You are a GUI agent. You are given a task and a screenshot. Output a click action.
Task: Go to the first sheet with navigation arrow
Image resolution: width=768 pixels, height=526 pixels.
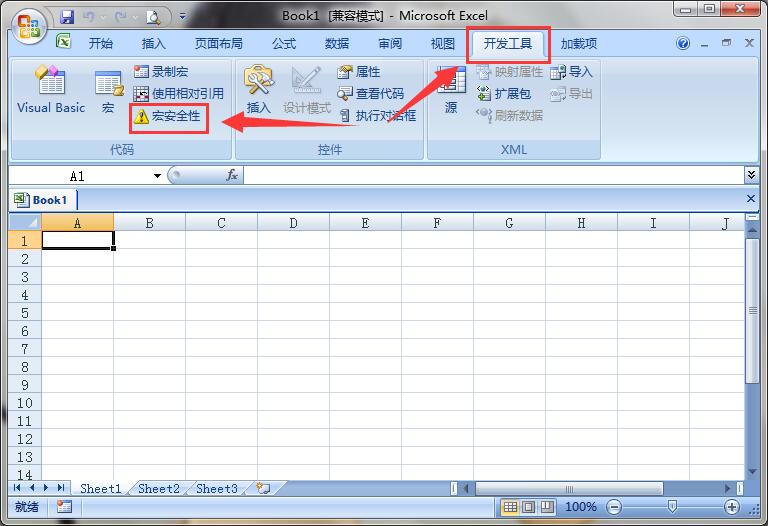[17, 488]
